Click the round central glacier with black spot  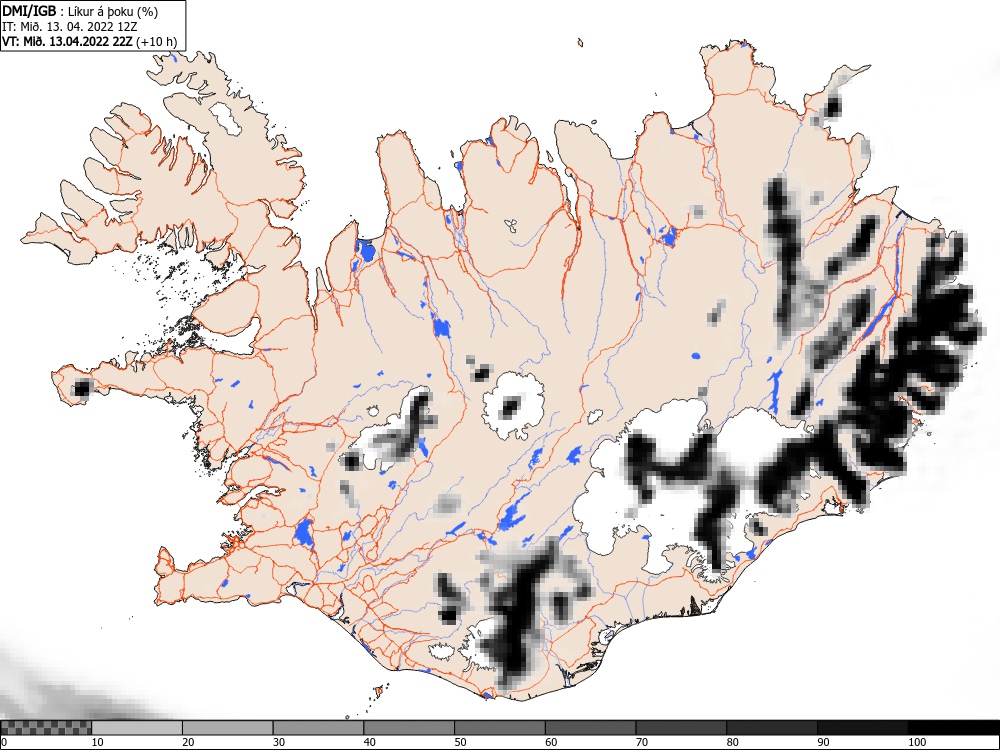coord(513,406)
